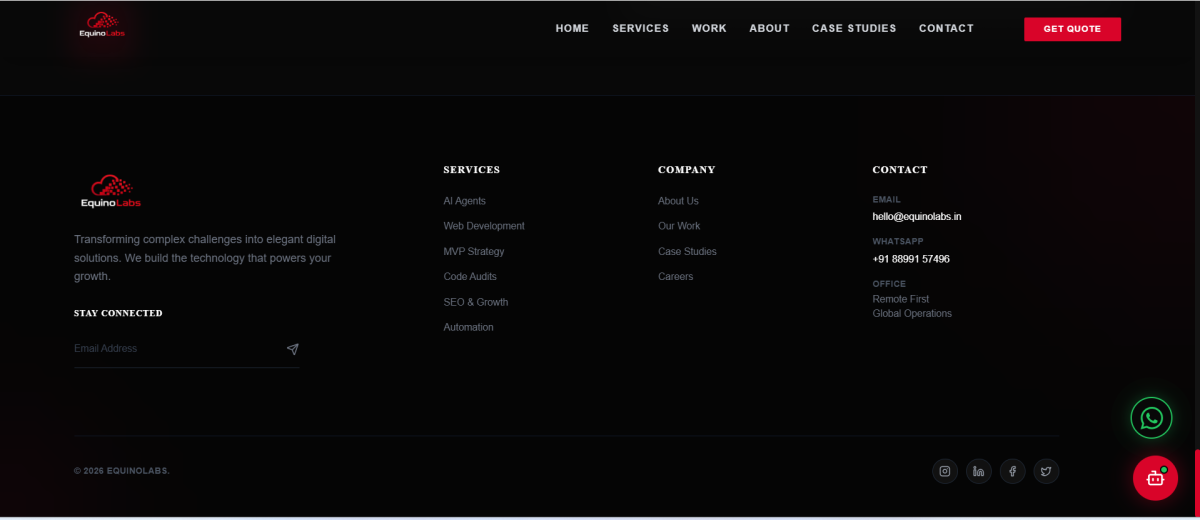Image resolution: width=1200 pixels, height=520 pixels.
Task: Click the Facebook social icon
Action: 1012,471
